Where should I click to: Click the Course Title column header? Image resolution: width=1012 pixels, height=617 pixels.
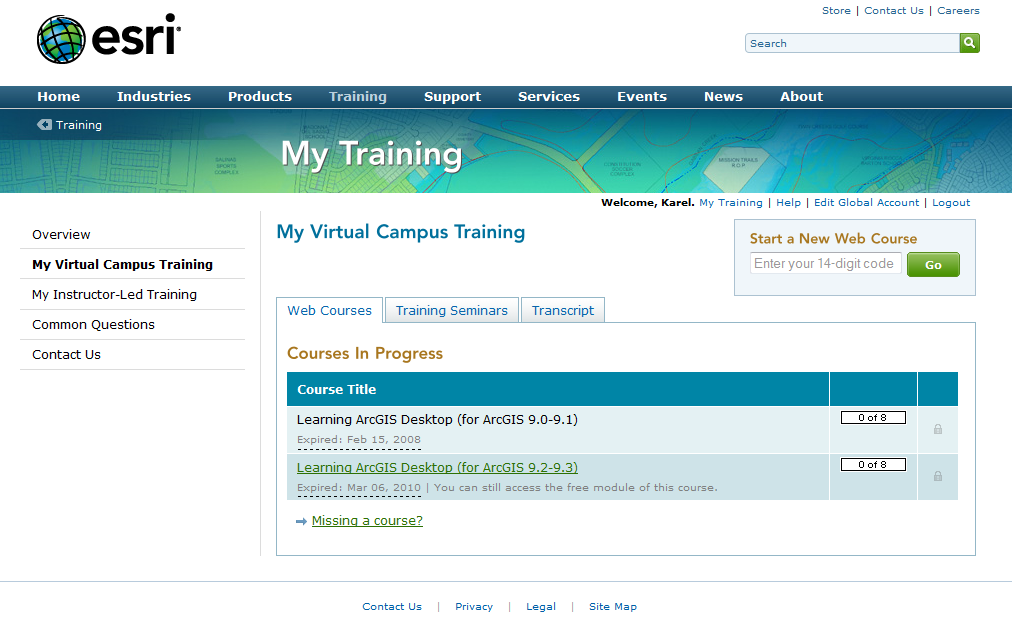[x=336, y=389]
